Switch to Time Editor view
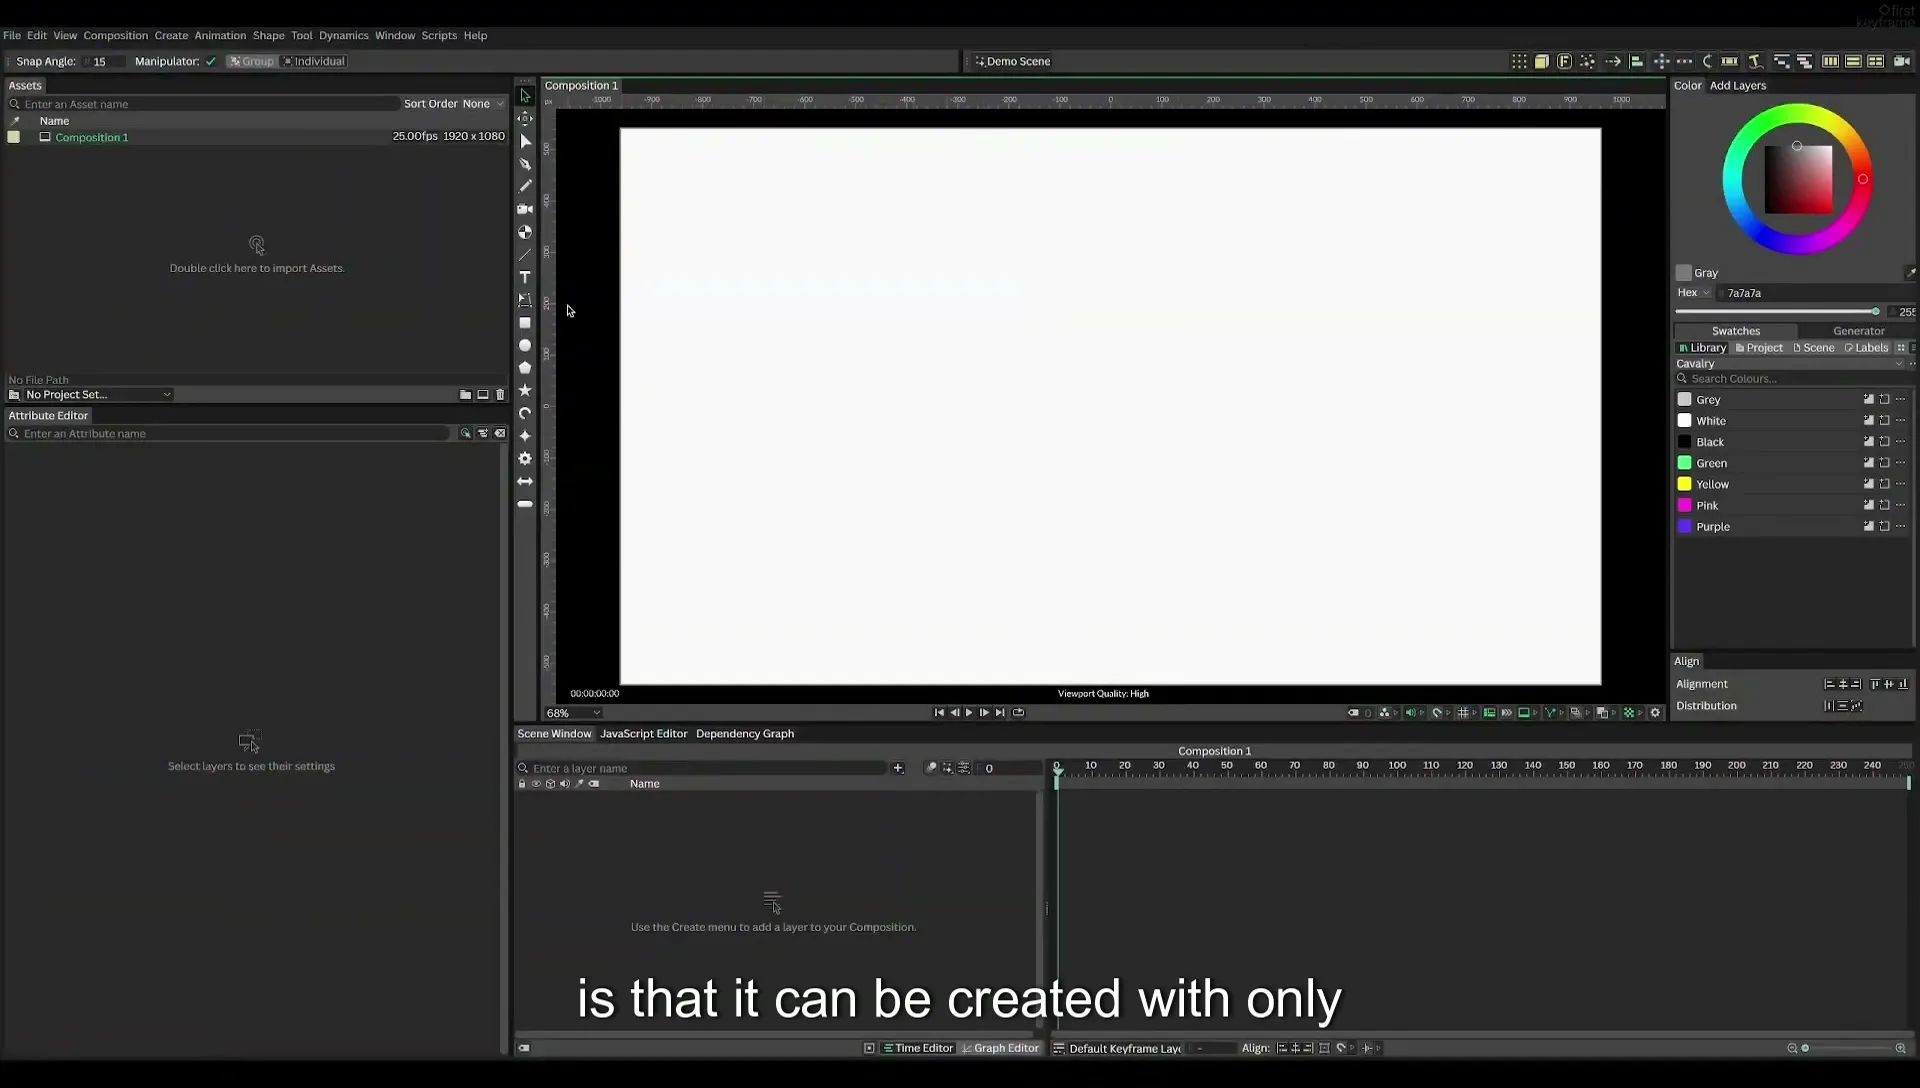 point(917,1048)
